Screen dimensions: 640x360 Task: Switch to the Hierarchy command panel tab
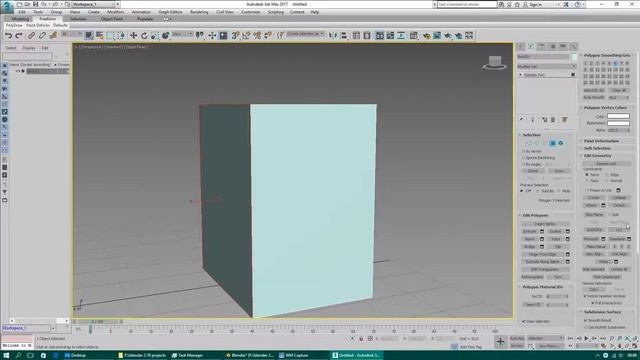(x=542, y=47)
